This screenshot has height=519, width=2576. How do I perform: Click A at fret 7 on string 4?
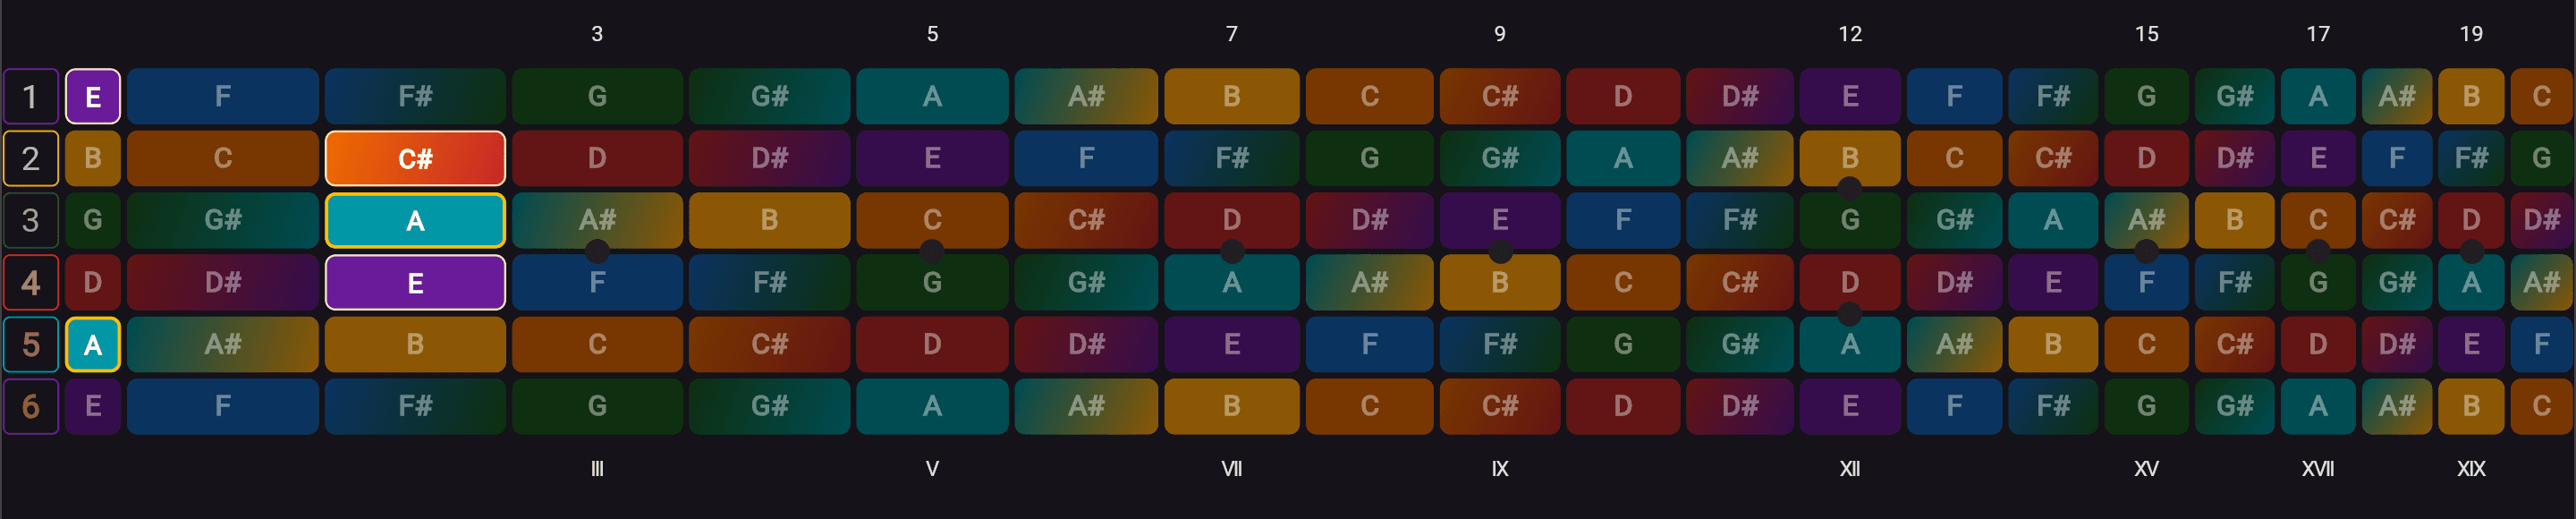(x=1232, y=283)
